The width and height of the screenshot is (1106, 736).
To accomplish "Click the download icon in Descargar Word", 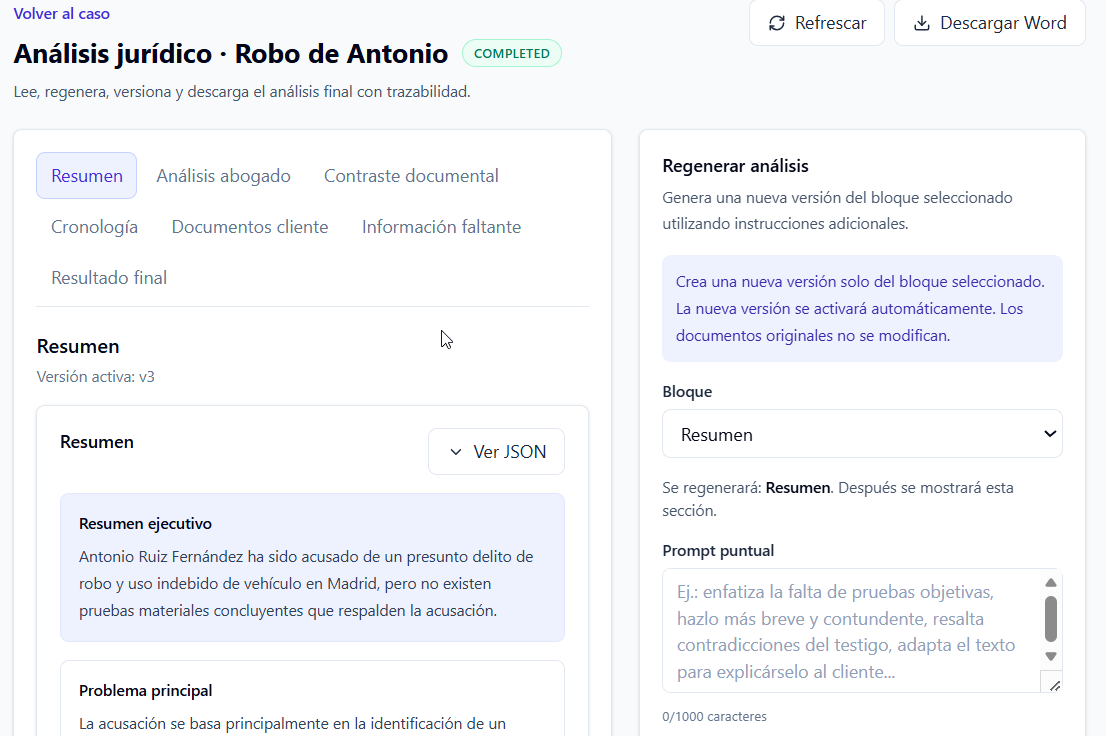I will pyautogui.click(x=921, y=23).
